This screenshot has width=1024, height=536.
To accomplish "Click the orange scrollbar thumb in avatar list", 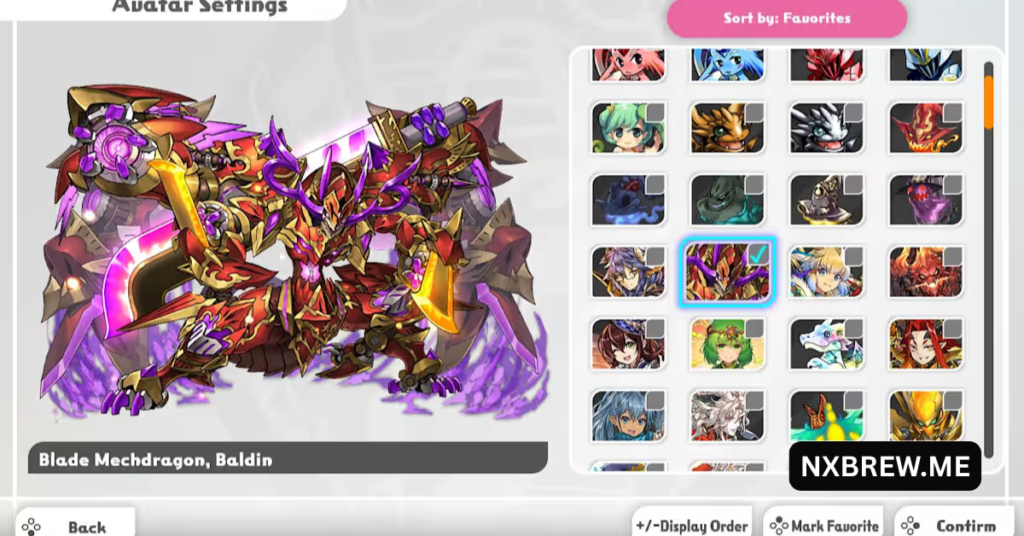I will 988,102.
